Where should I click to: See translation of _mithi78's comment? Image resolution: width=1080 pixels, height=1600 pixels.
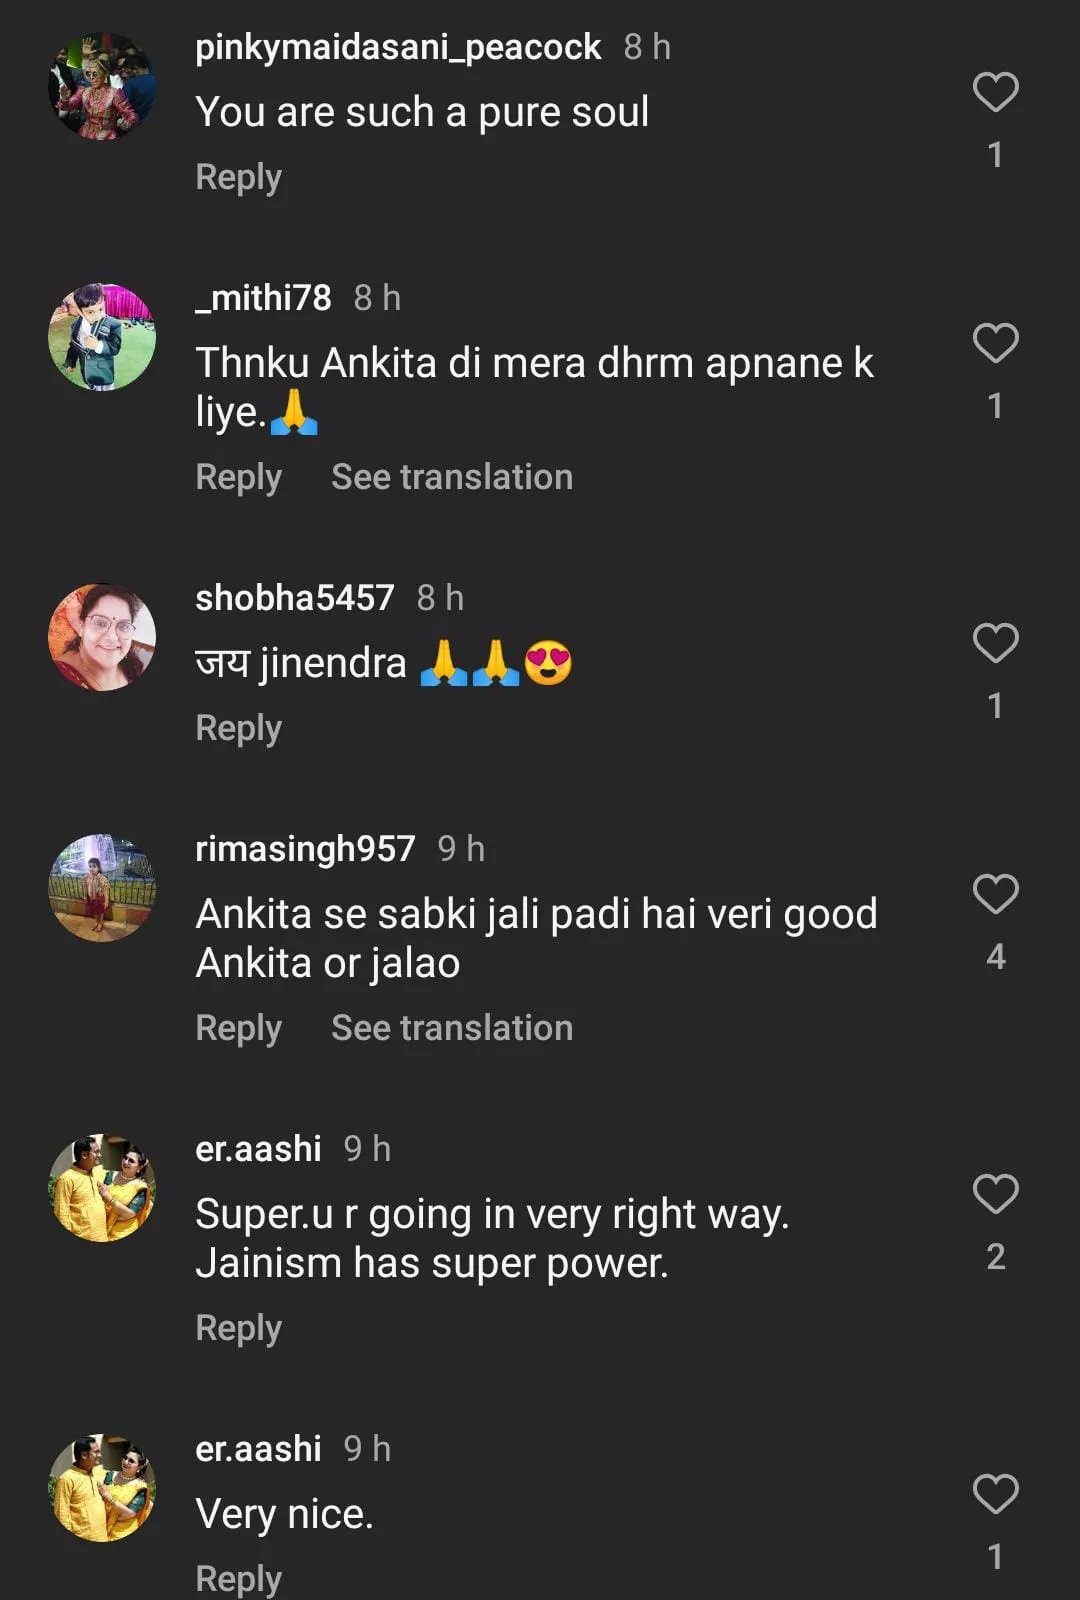click(452, 477)
